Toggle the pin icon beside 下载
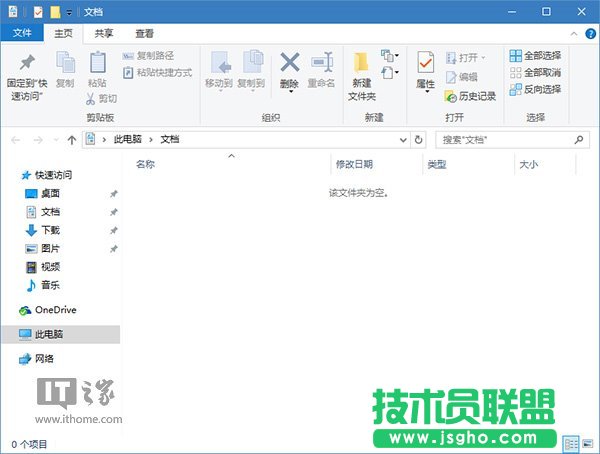 pyautogui.click(x=114, y=231)
